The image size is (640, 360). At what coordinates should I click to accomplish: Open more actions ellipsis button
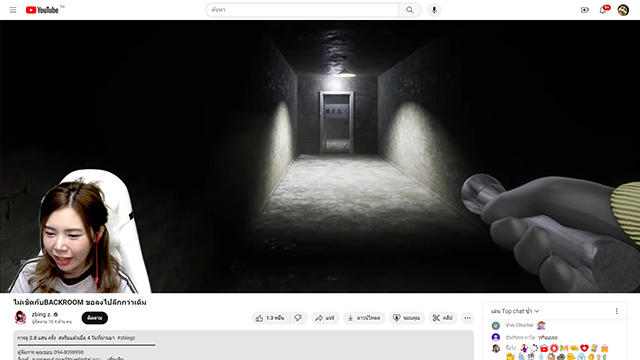click(x=467, y=318)
